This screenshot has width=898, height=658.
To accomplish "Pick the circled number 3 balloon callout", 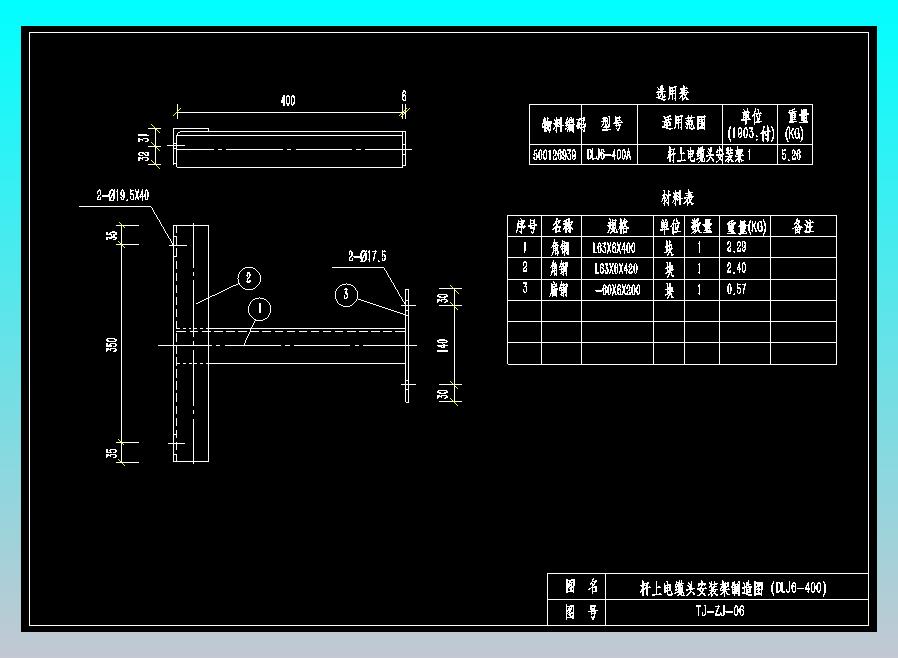I will pyautogui.click(x=346, y=294).
